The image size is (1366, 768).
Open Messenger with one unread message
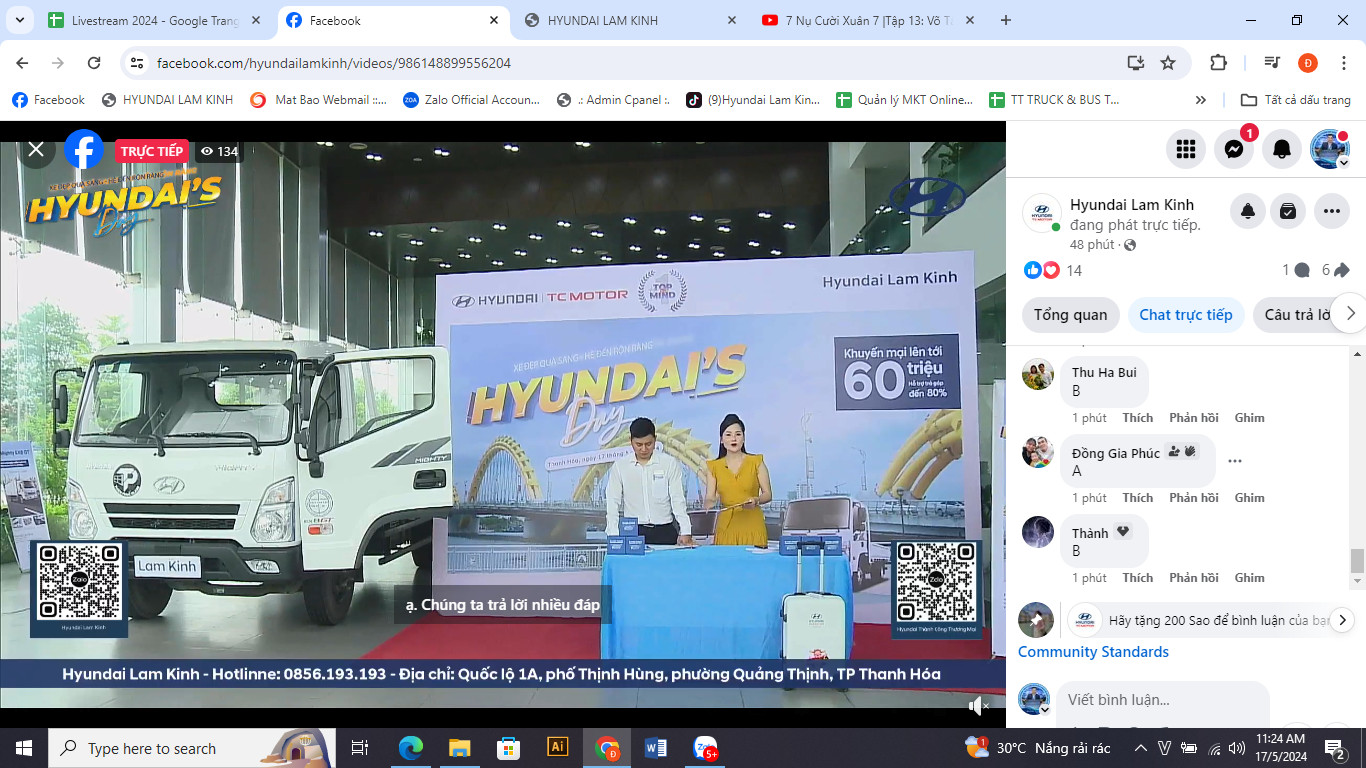(x=1234, y=149)
